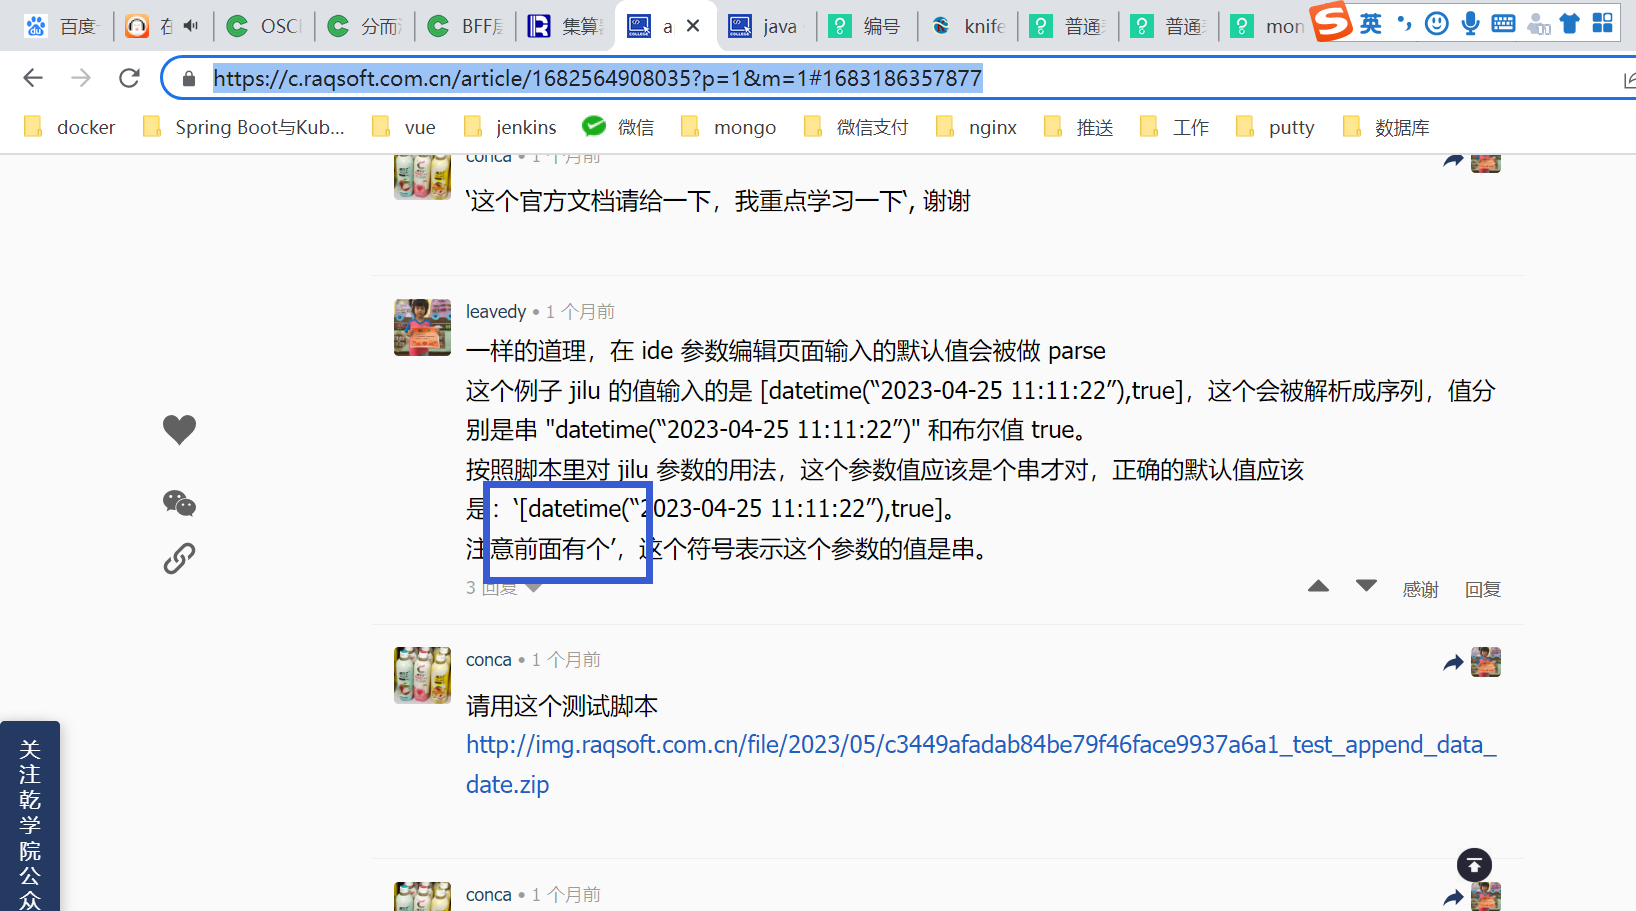Open the 关注乾学院公众 side panel

coord(30,816)
